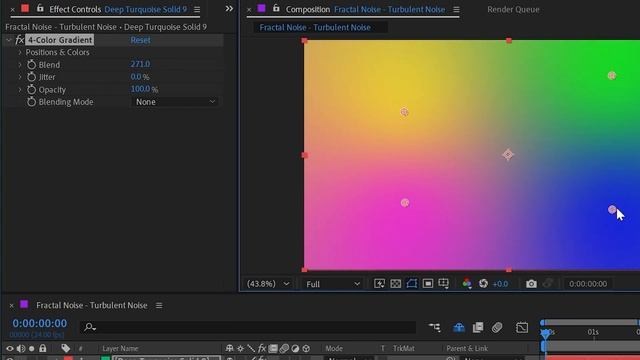
Task: Expand the Blend property twirl arrow
Action: click(x=20, y=64)
